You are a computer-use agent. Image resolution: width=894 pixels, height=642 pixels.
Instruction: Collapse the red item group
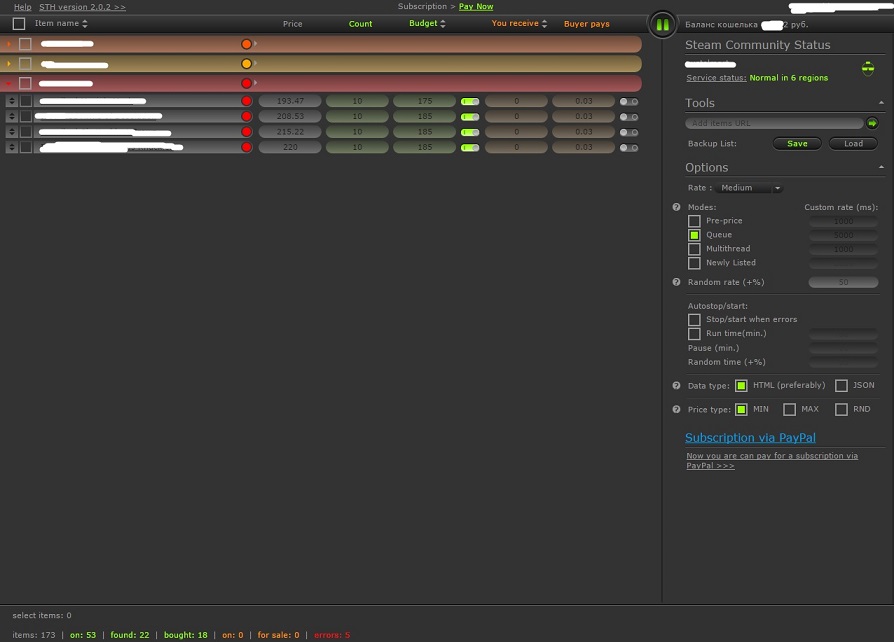[x=9, y=84]
